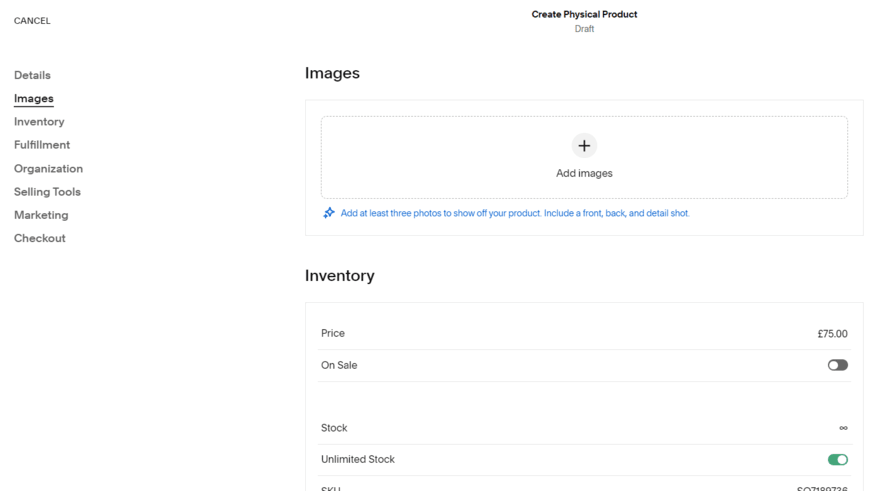The height and width of the screenshot is (491, 880).
Task: Click the Create Physical Product title
Action: pos(584,15)
